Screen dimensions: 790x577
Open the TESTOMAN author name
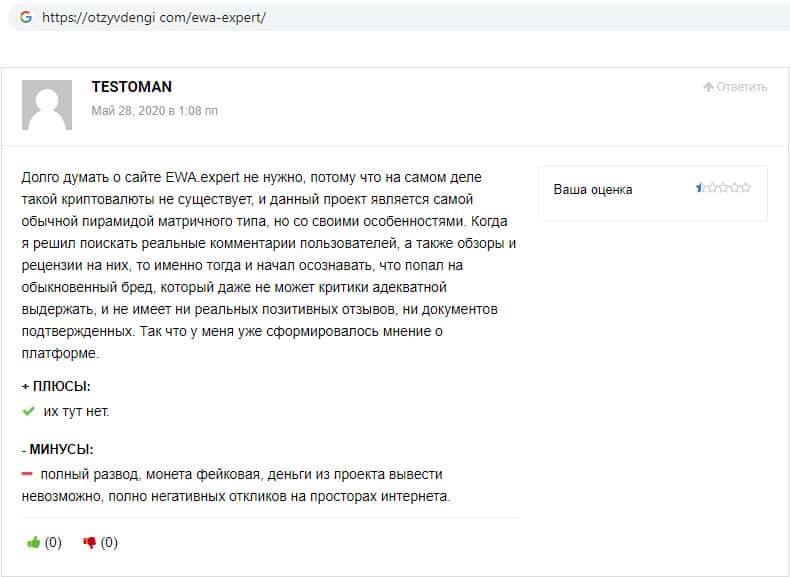(x=131, y=87)
